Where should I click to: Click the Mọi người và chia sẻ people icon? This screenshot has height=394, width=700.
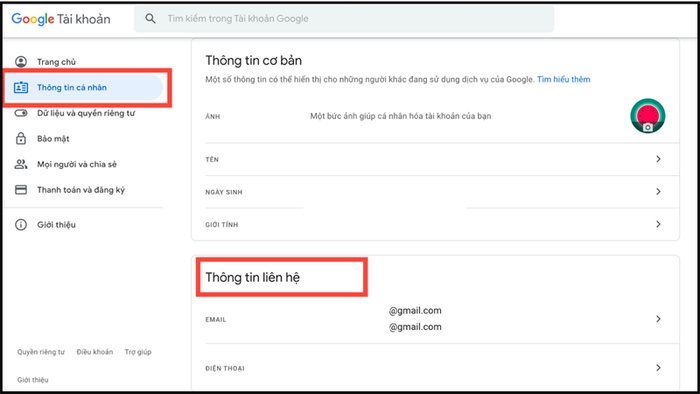21,164
